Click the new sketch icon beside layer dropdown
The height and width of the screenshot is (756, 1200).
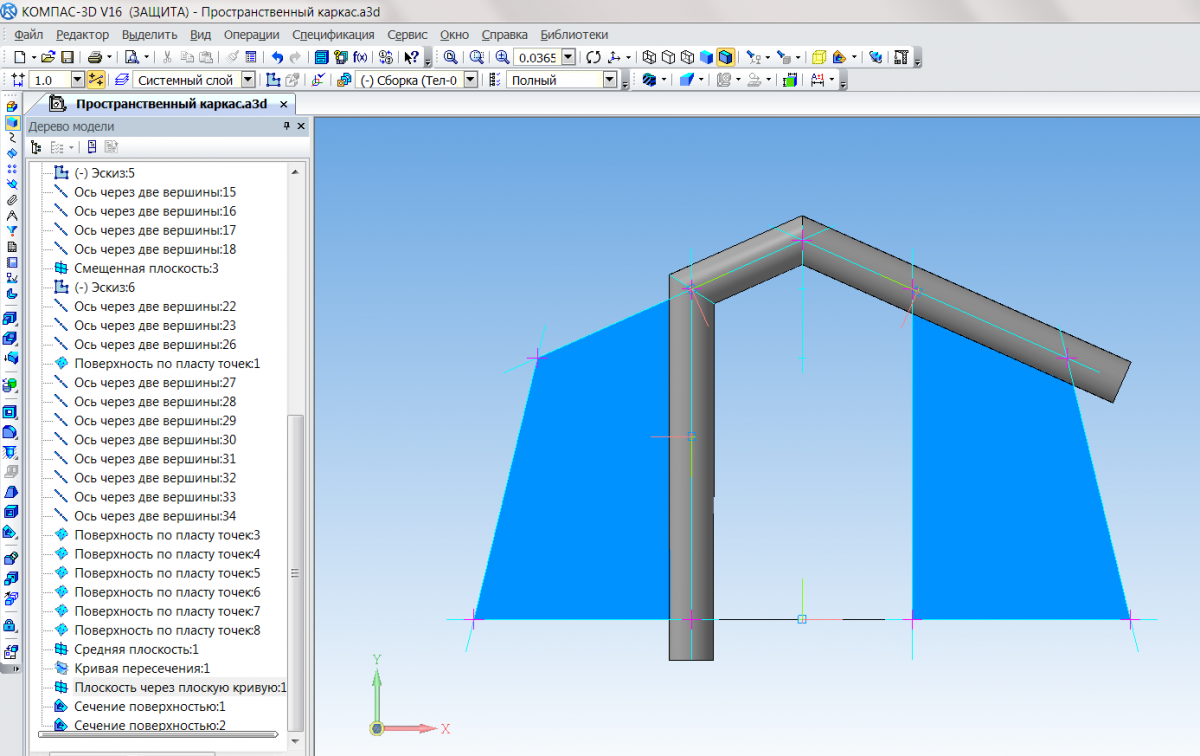[x=273, y=80]
